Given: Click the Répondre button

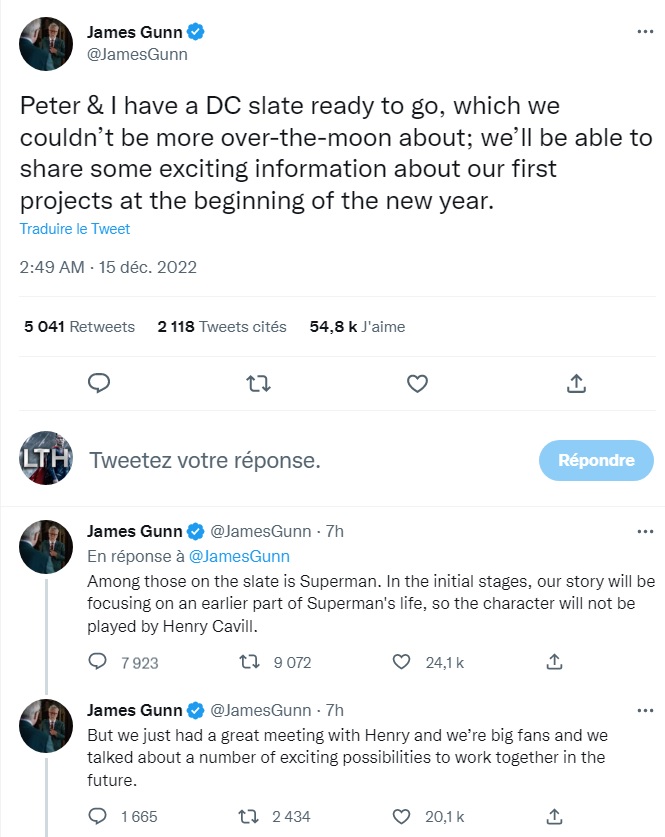Looking at the screenshot, I should [x=596, y=460].
